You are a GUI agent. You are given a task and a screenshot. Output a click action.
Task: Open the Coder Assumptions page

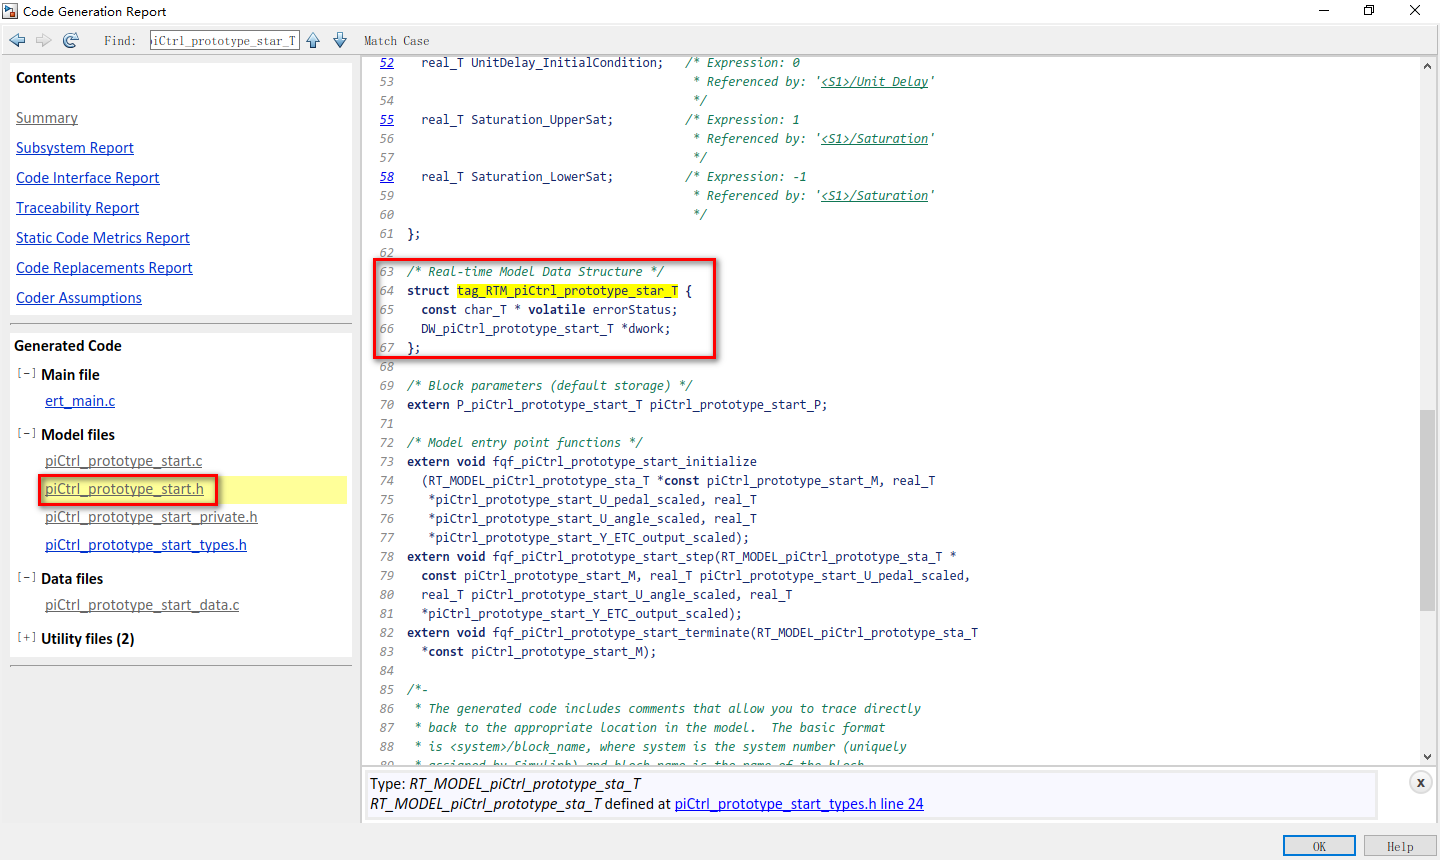point(79,298)
